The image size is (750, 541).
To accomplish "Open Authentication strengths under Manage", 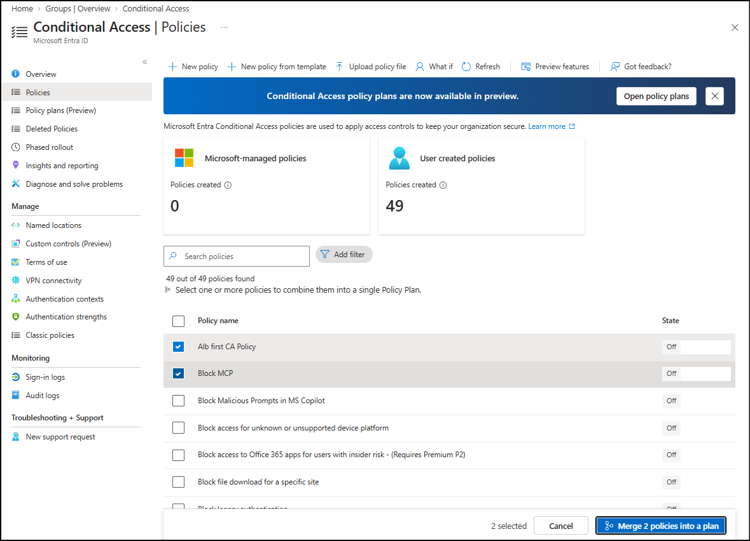I will pos(66,317).
